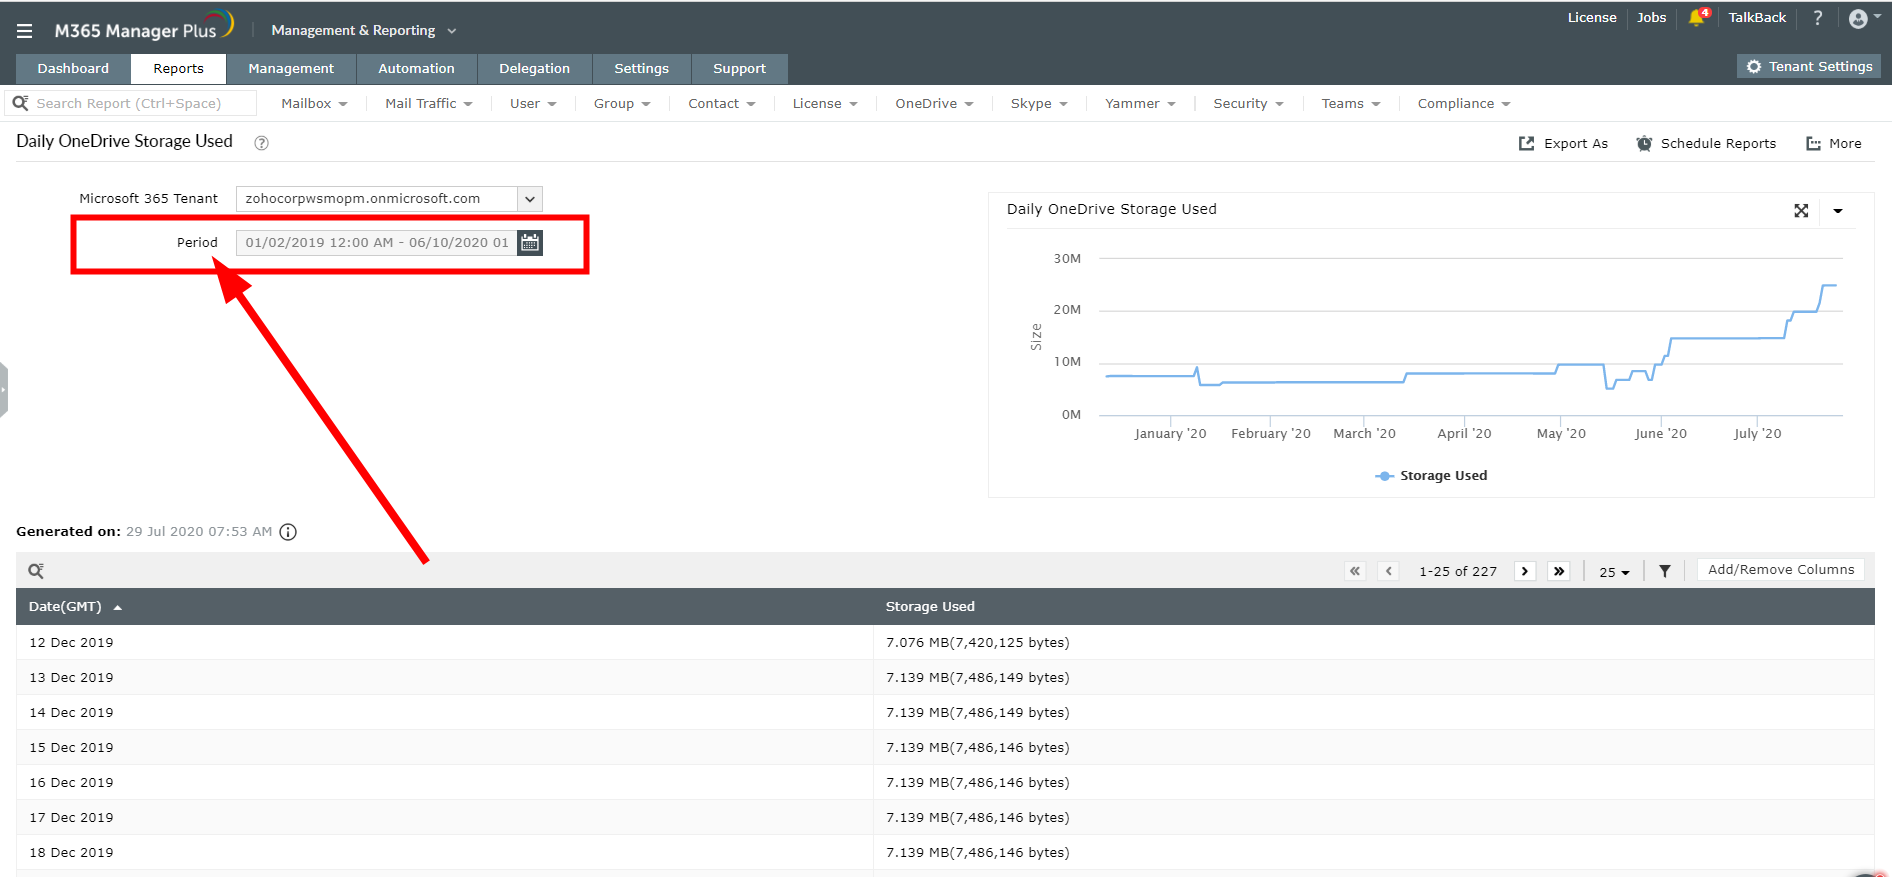The width and height of the screenshot is (1892, 877).
Task: Go to previous page of results
Action: [x=1389, y=571]
